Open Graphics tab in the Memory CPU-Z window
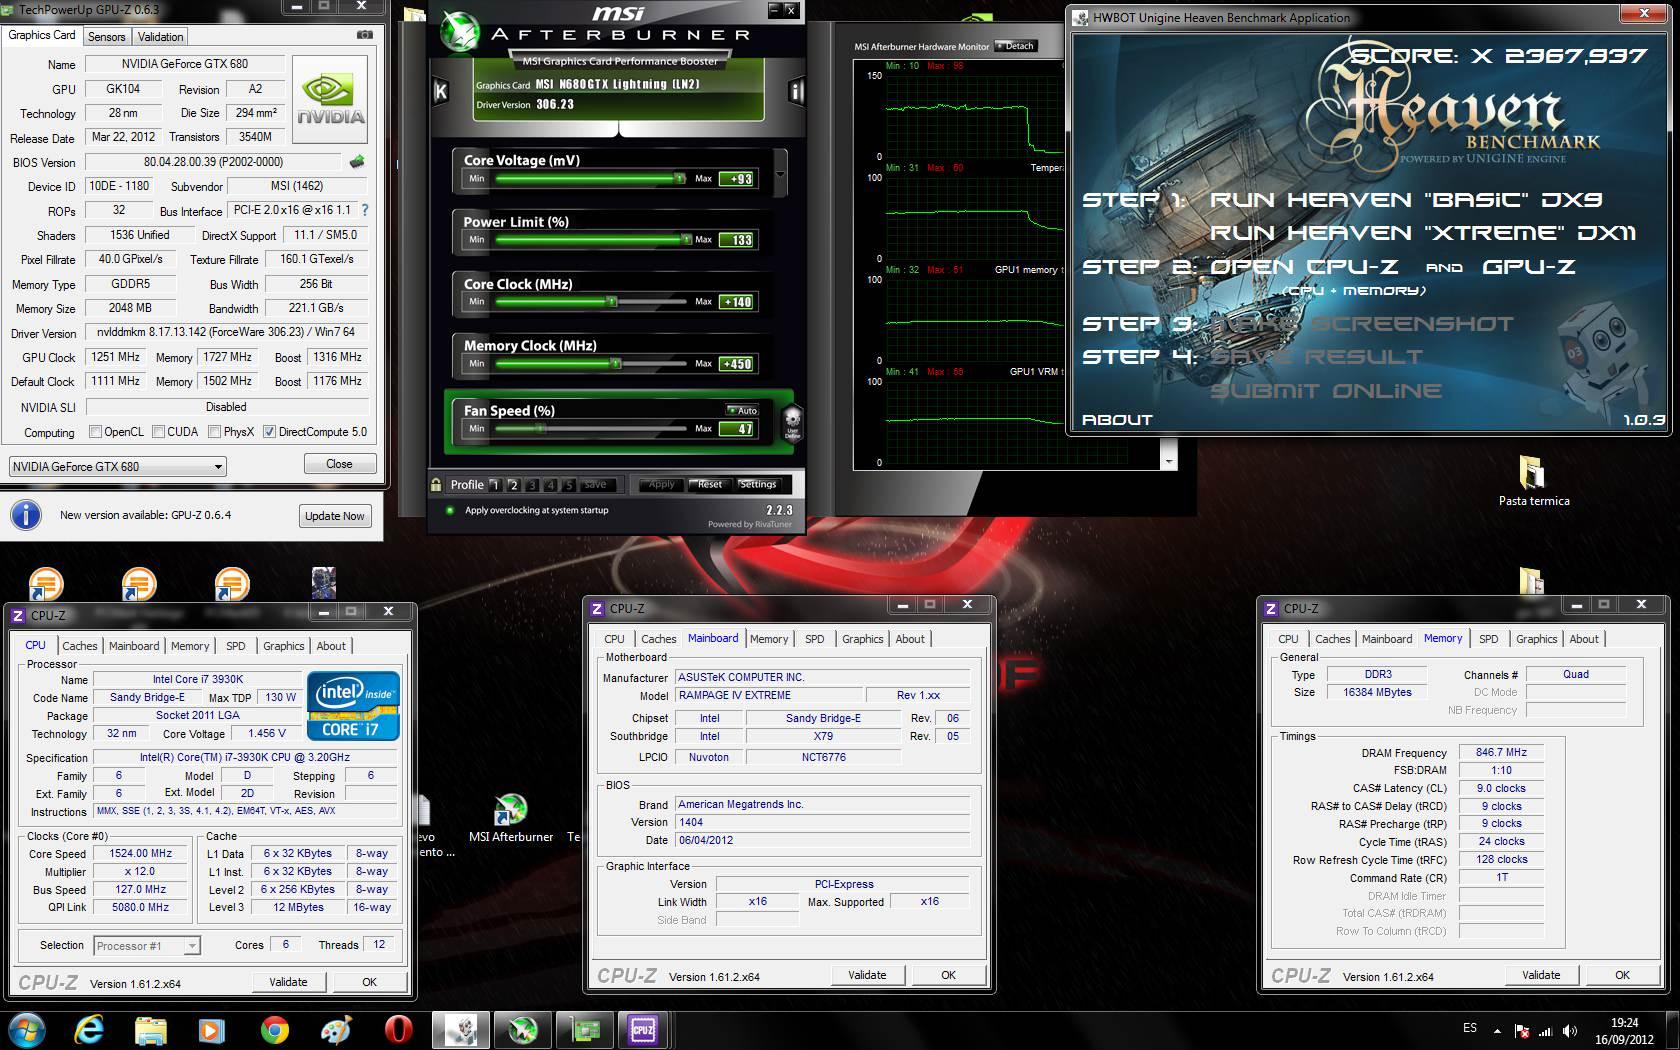The width and height of the screenshot is (1680, 1050). (x=1536, y=639)
